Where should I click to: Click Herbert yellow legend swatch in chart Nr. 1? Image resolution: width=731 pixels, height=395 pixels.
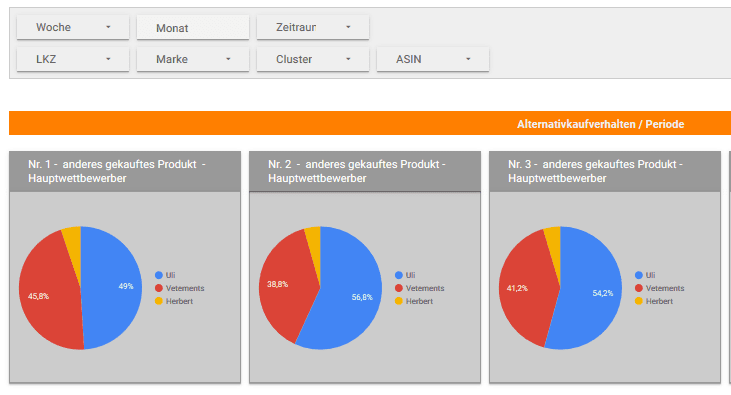click(159, 301)
